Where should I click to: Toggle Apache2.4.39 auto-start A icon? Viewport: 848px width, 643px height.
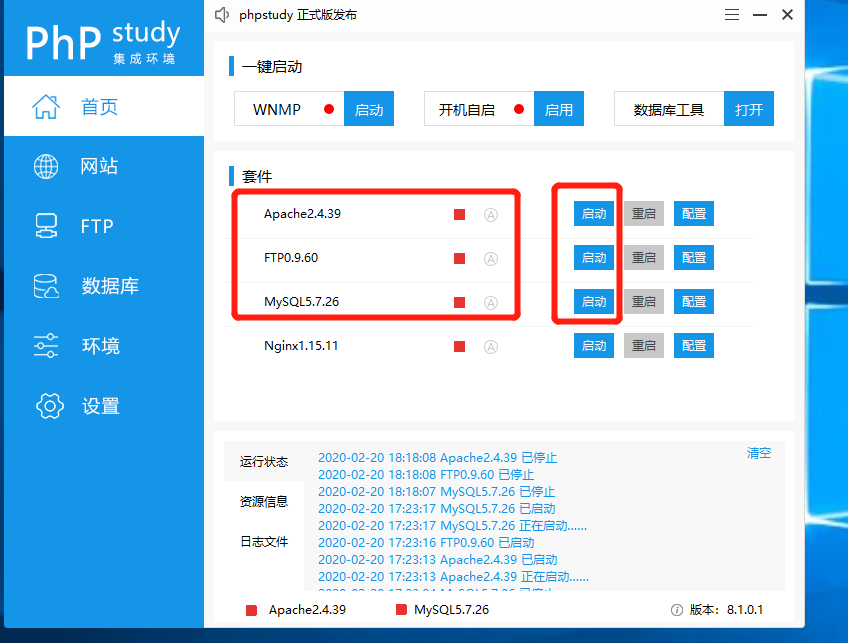pos(491,215)
